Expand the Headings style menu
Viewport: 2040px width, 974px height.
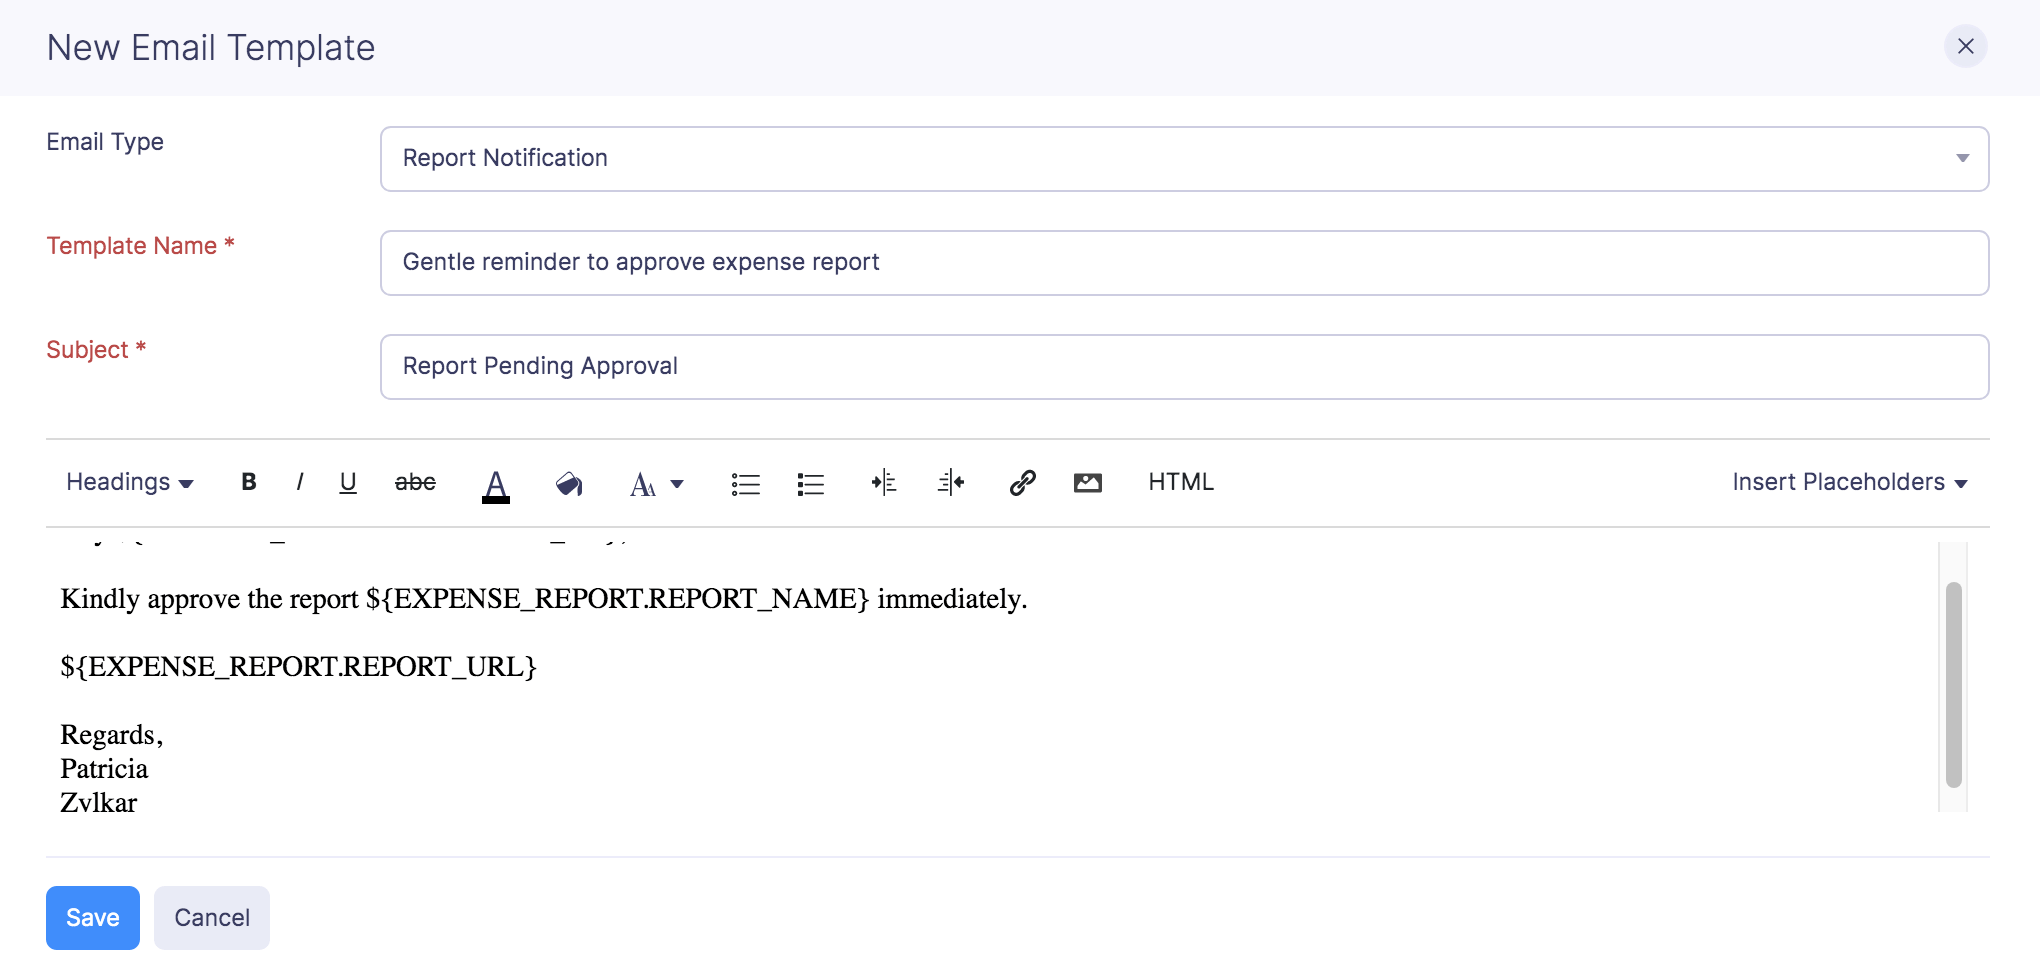pos(128,482)
